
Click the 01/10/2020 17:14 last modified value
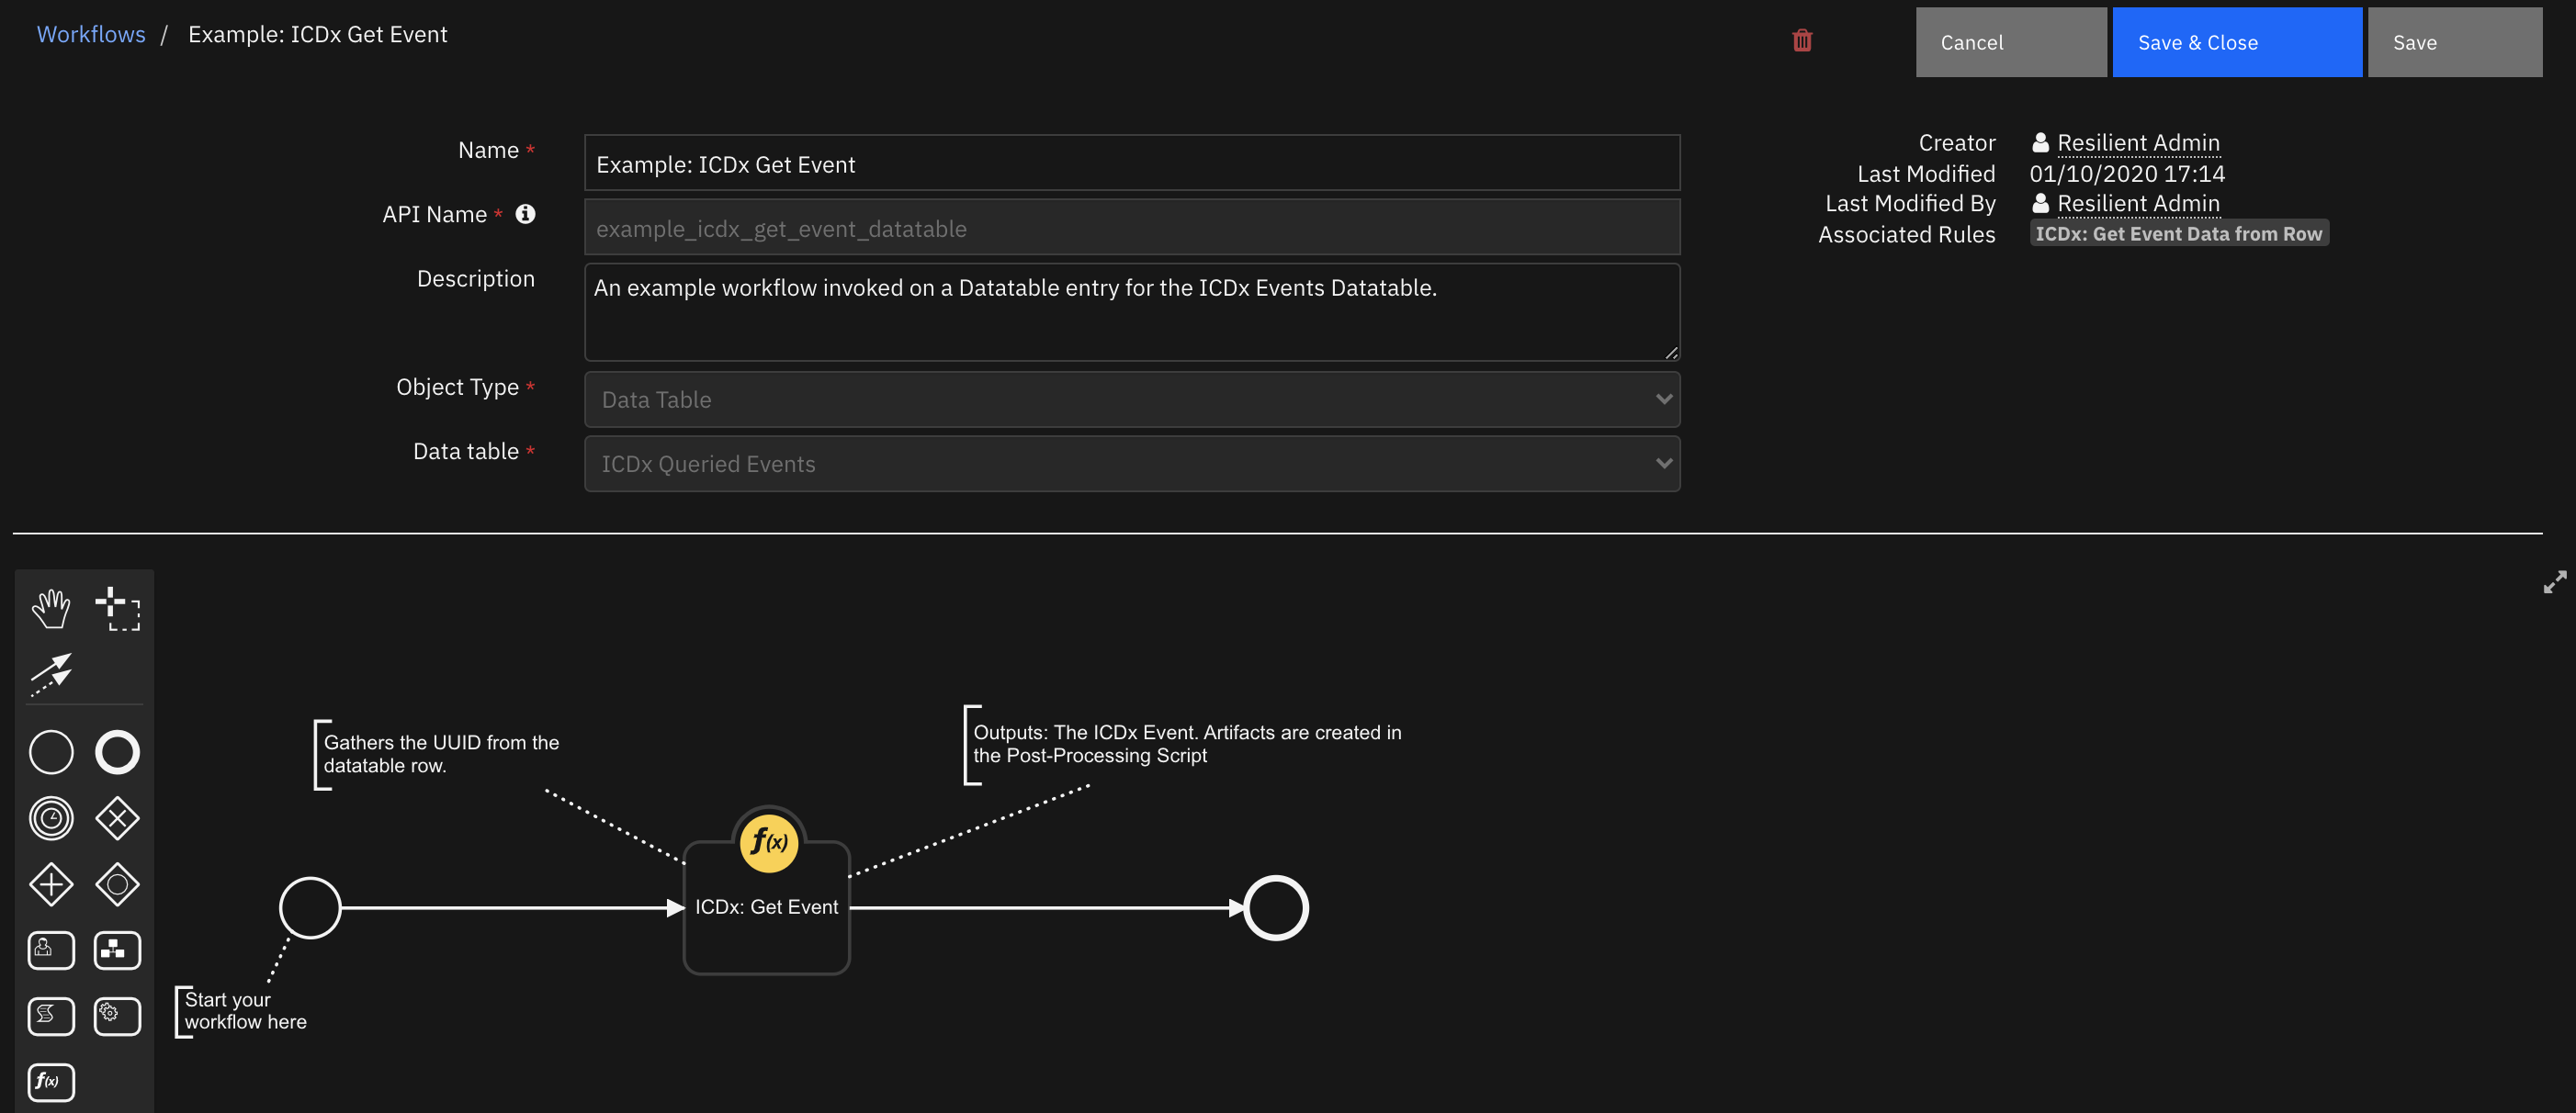point(2126,174)
